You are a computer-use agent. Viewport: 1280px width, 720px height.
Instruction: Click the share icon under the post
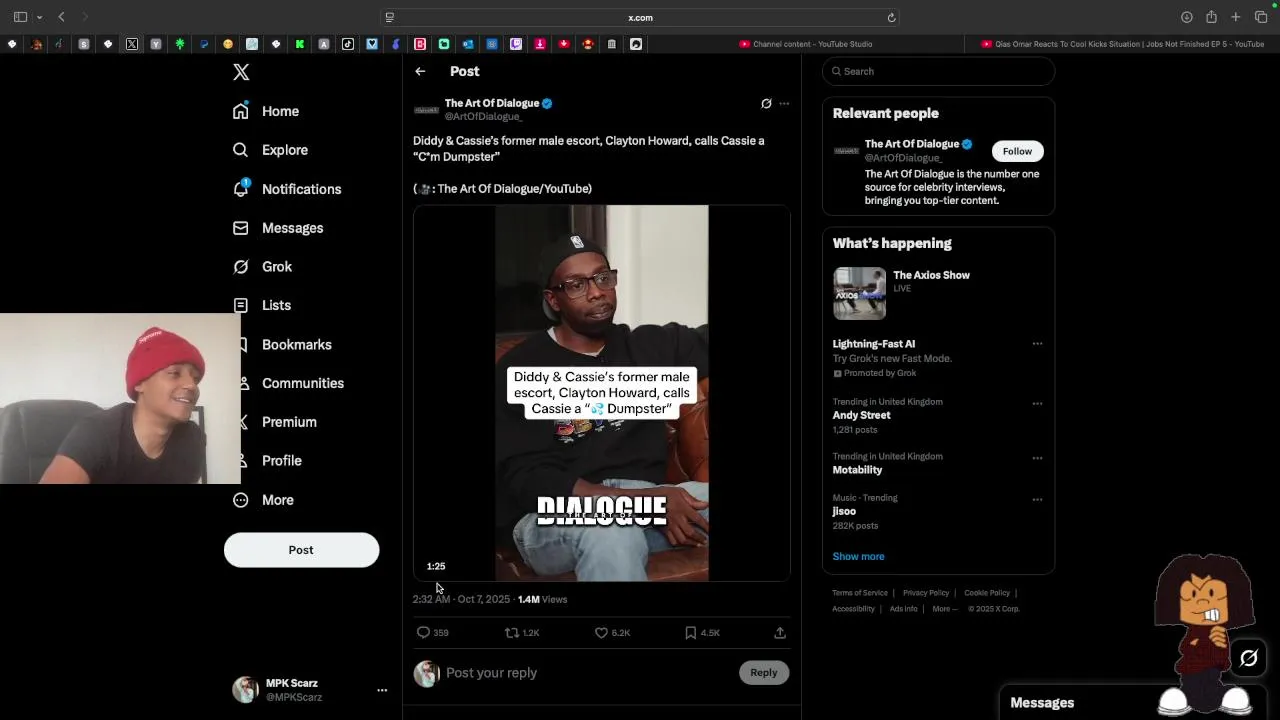pyautogui.click(x=780, y=632)
